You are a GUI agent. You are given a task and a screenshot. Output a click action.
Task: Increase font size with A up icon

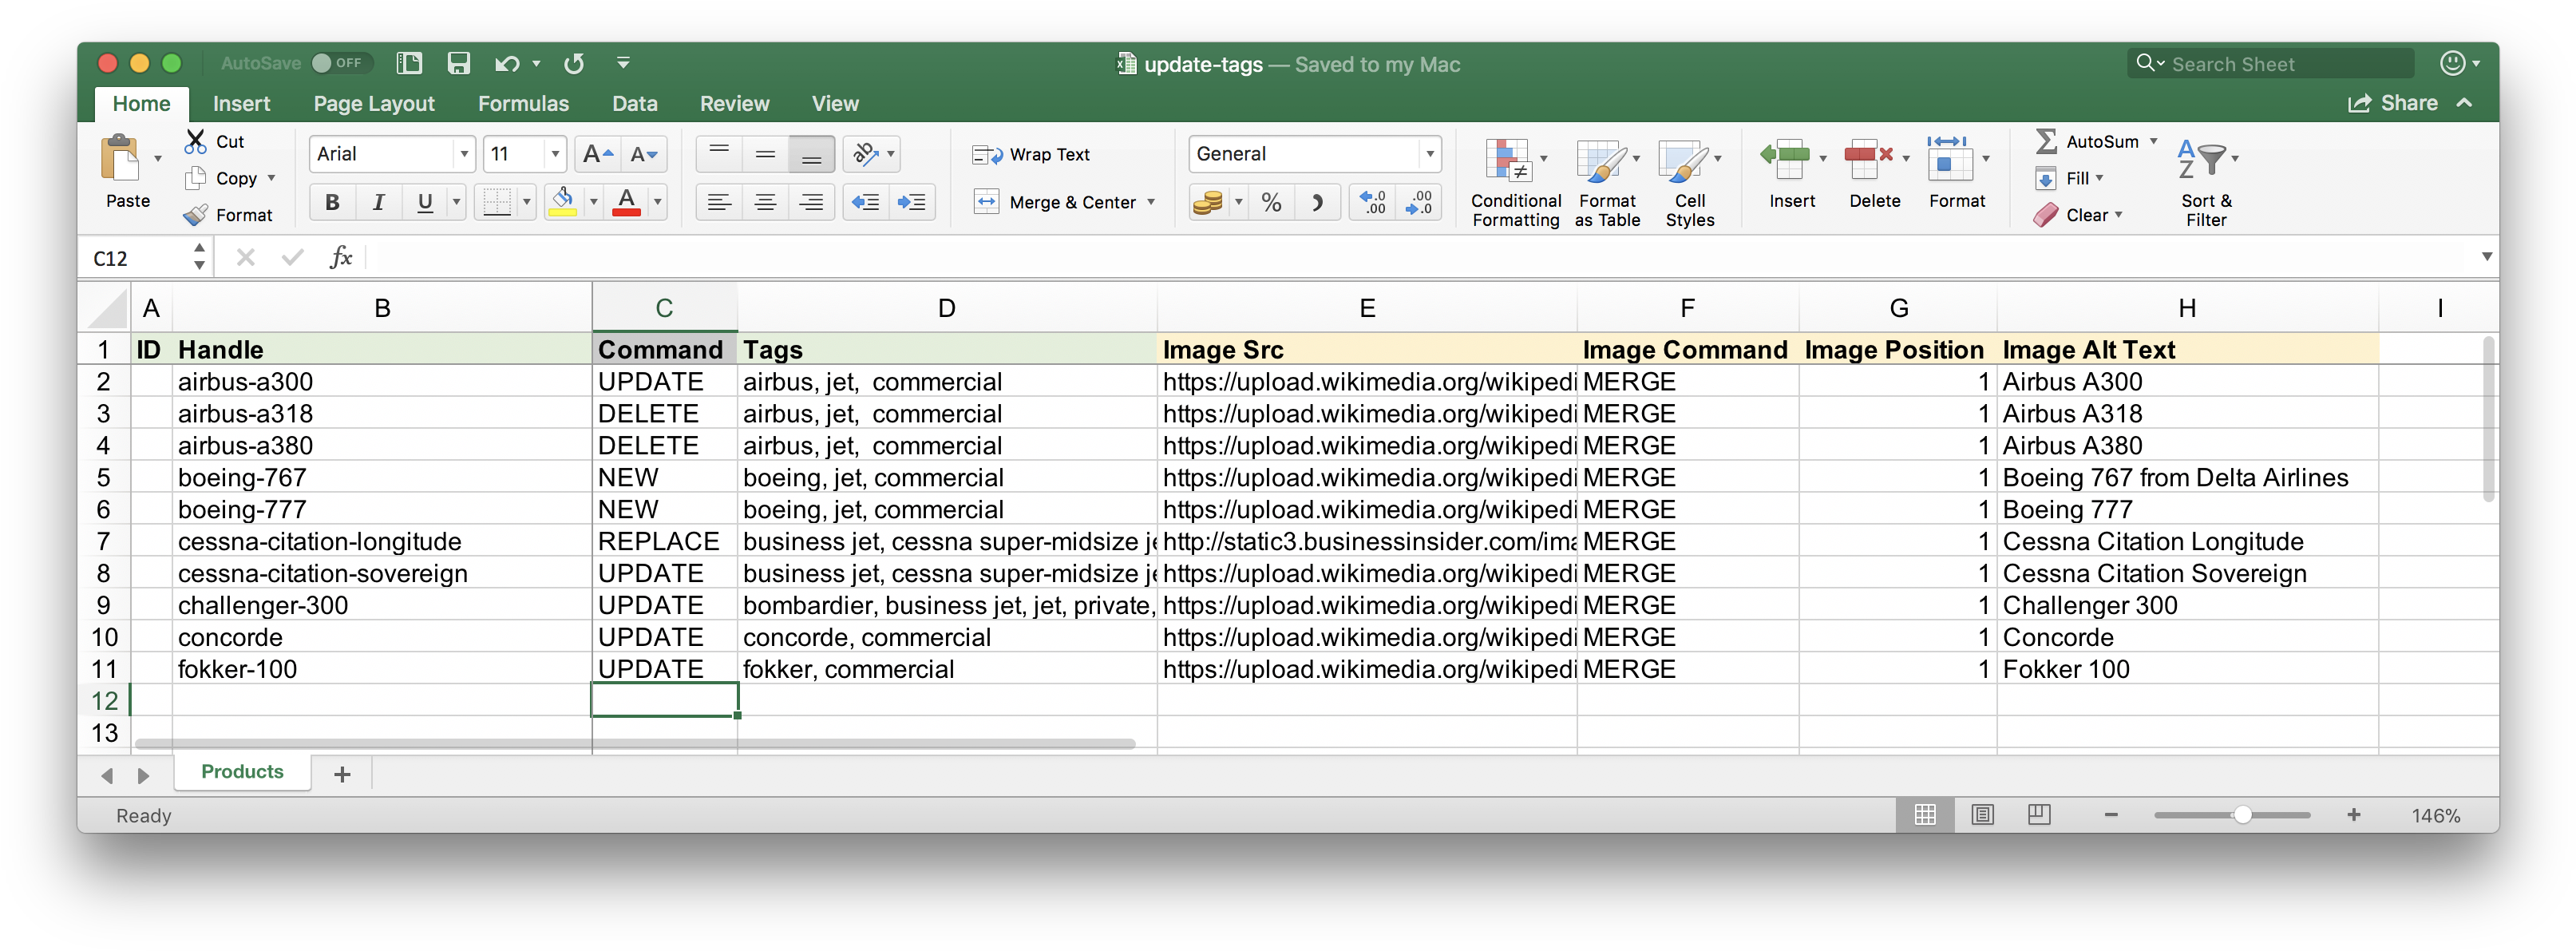click(598, 154)
